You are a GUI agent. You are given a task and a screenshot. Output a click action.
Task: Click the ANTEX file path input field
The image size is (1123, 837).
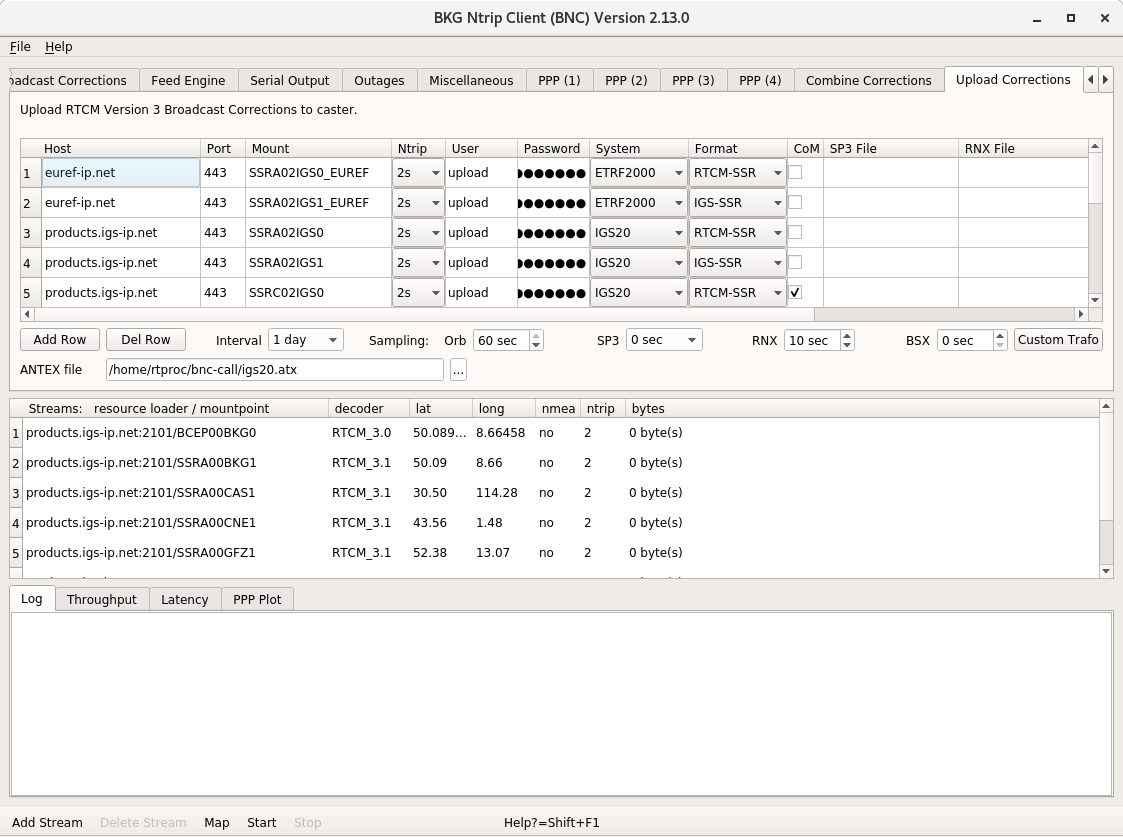coord(274,370)
